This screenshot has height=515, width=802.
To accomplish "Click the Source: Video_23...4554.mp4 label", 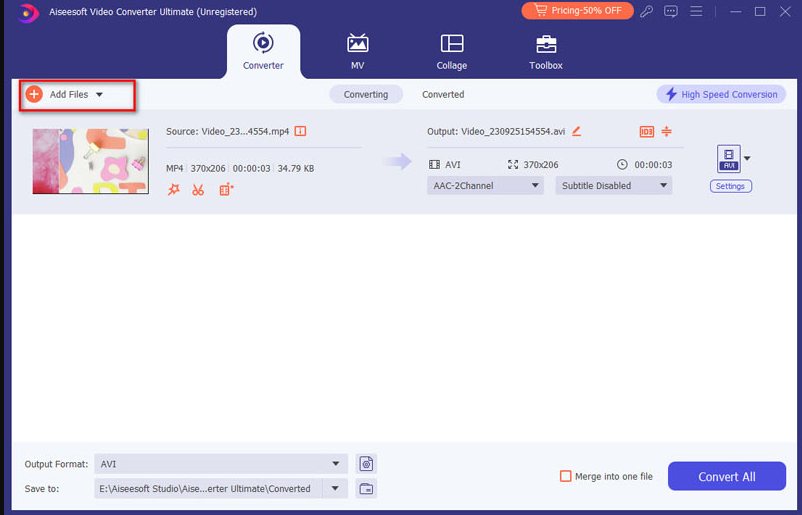I will pos(228,131).
